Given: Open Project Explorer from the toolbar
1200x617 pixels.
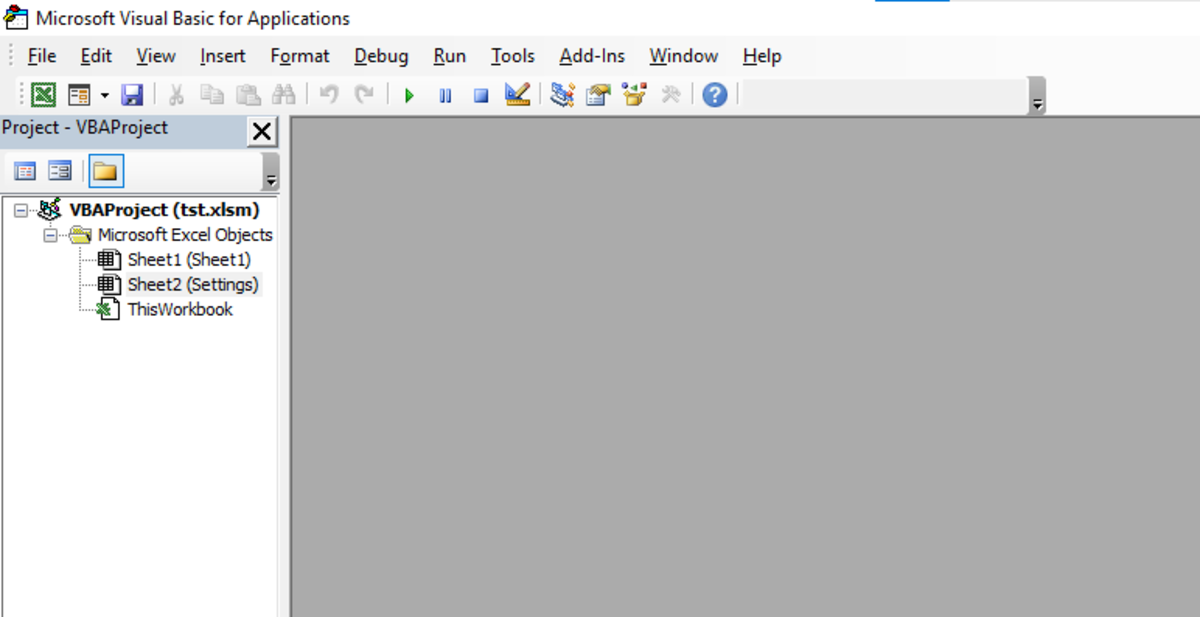Looking at the screenshot, I should (562, 95).
